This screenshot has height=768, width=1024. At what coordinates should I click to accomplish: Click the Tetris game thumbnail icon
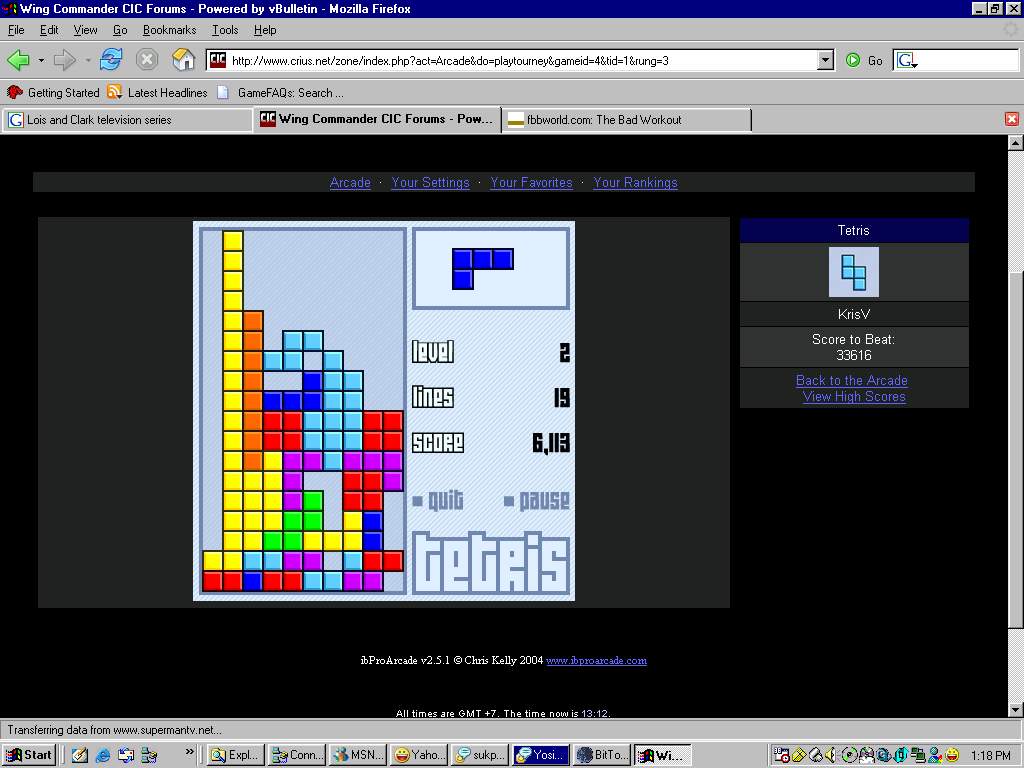(x=854, y=272)
